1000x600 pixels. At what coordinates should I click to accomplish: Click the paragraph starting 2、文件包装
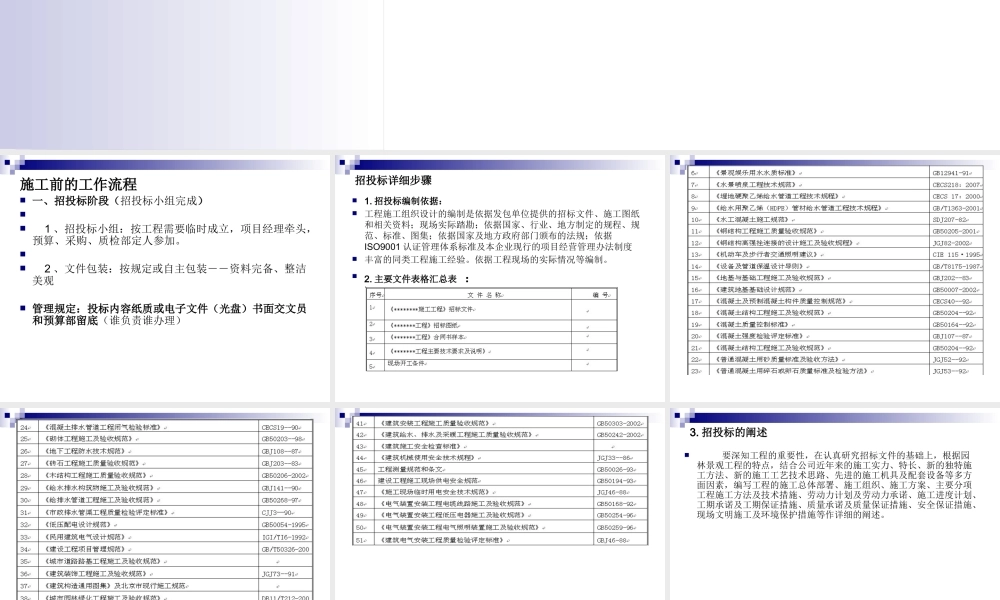(x=170, y=275)
